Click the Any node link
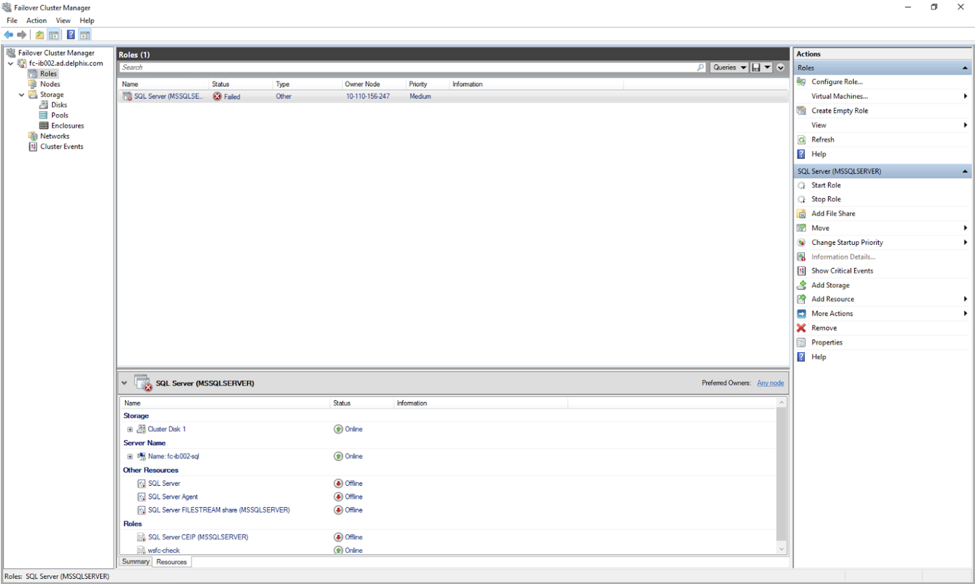The width and height of the screenshot is (975, 584). click(x=770, y=383)
